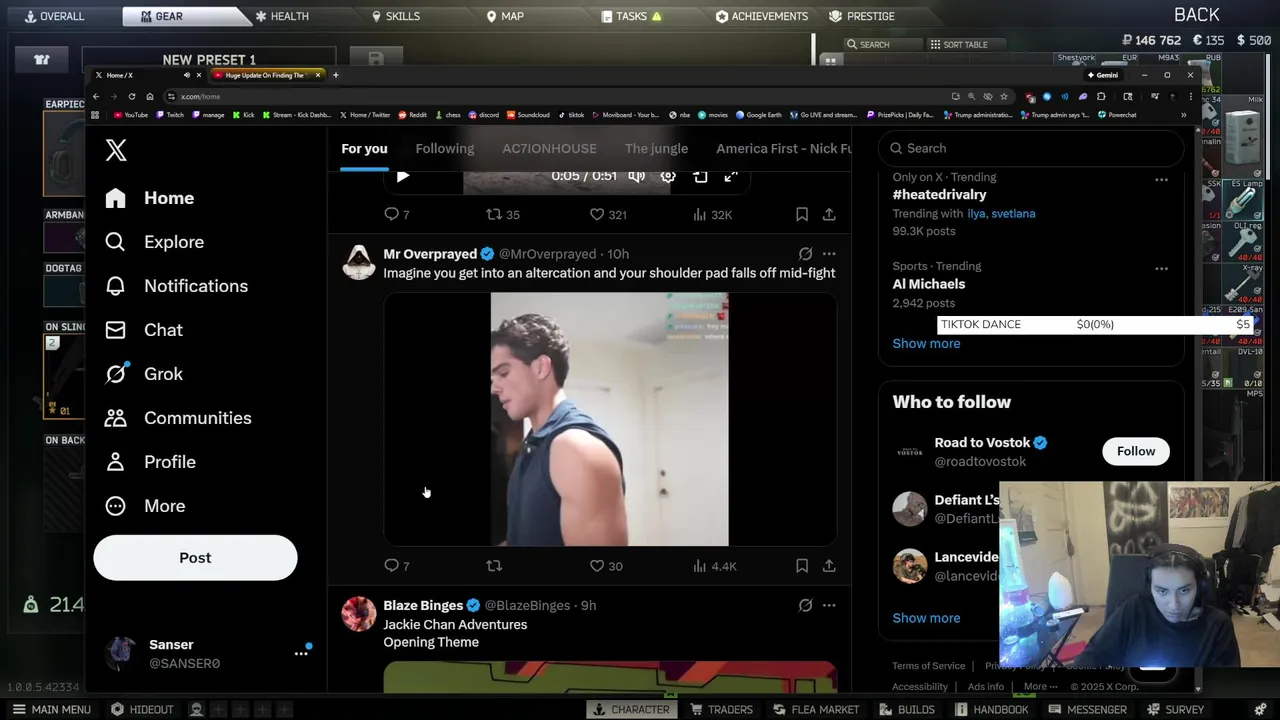The height and width of the screenshot is (720, 1280).
Task: Expand the video to fullscreen
Action: [x=731, y=176]
